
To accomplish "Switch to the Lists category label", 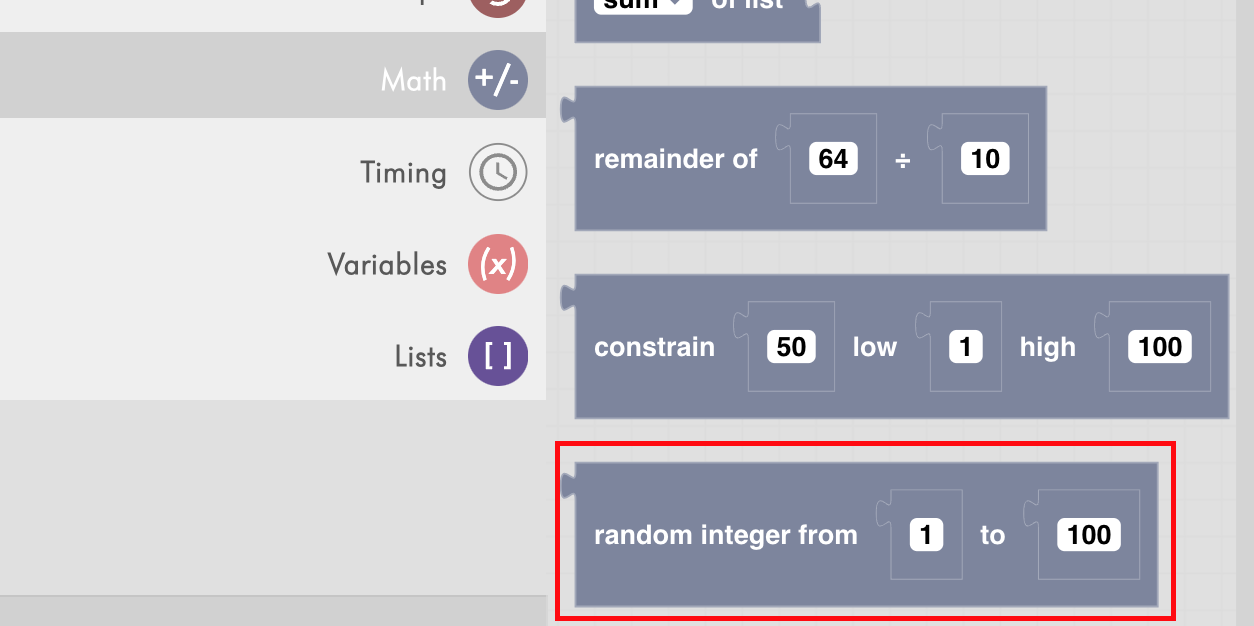I will pyautogui.click(x=420, y=357).
